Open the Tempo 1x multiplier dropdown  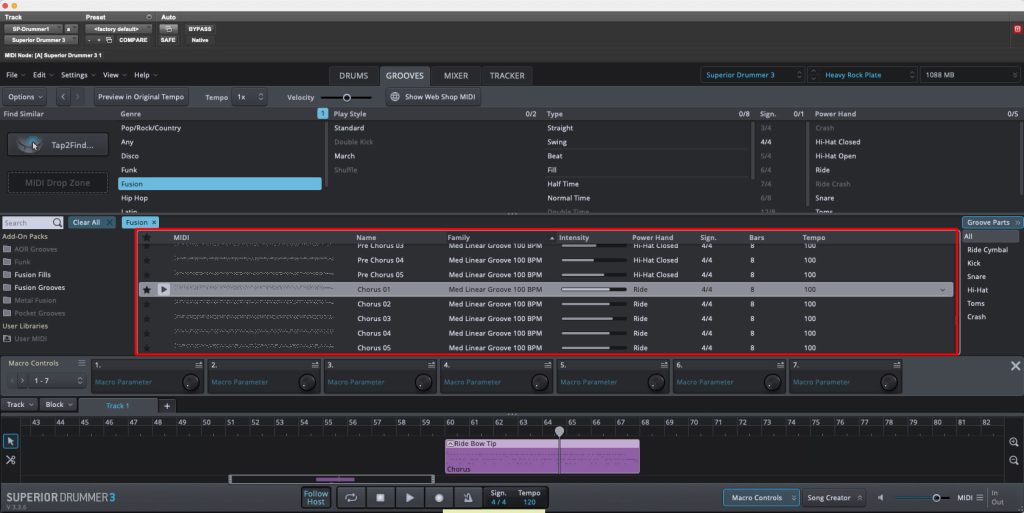(249, 97)
